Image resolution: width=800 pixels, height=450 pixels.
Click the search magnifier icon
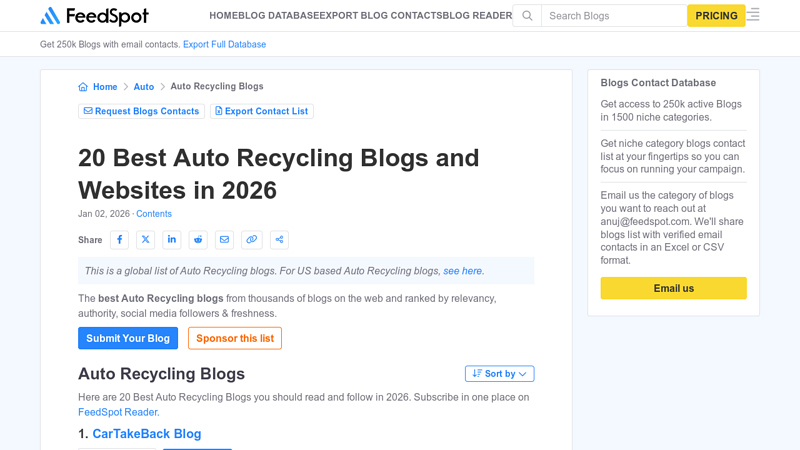527,16
